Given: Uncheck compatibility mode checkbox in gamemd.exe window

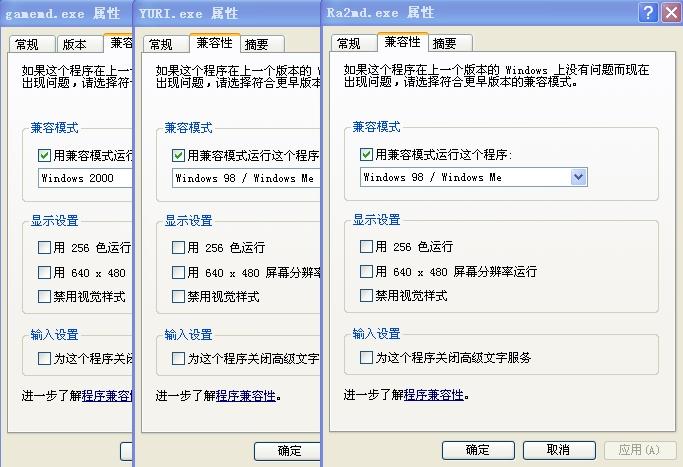Looking at the screenshot, I should click(44, 155).
